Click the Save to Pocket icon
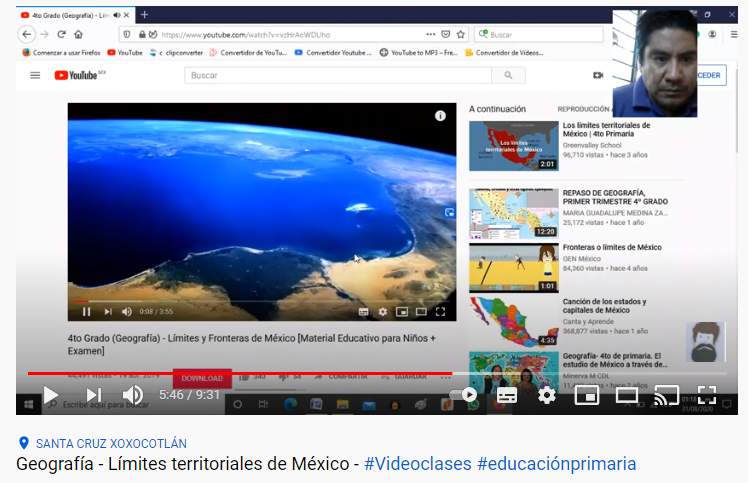 (x=446, y=34)
